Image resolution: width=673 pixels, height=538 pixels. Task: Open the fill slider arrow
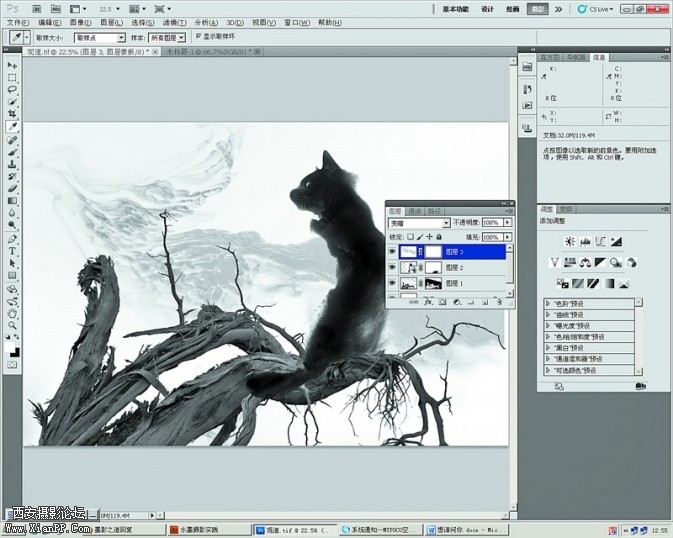point(508,237)
